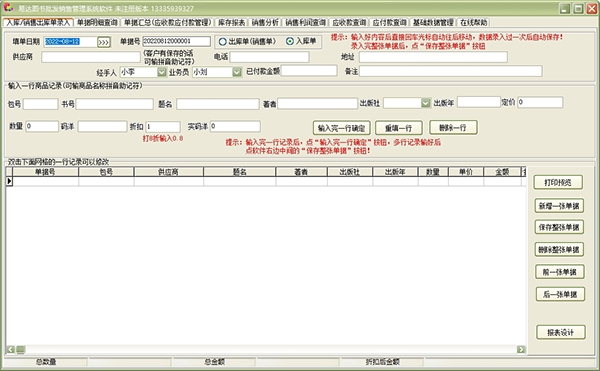
Task: Click the 打印预览 button
Action: (558, 182)
